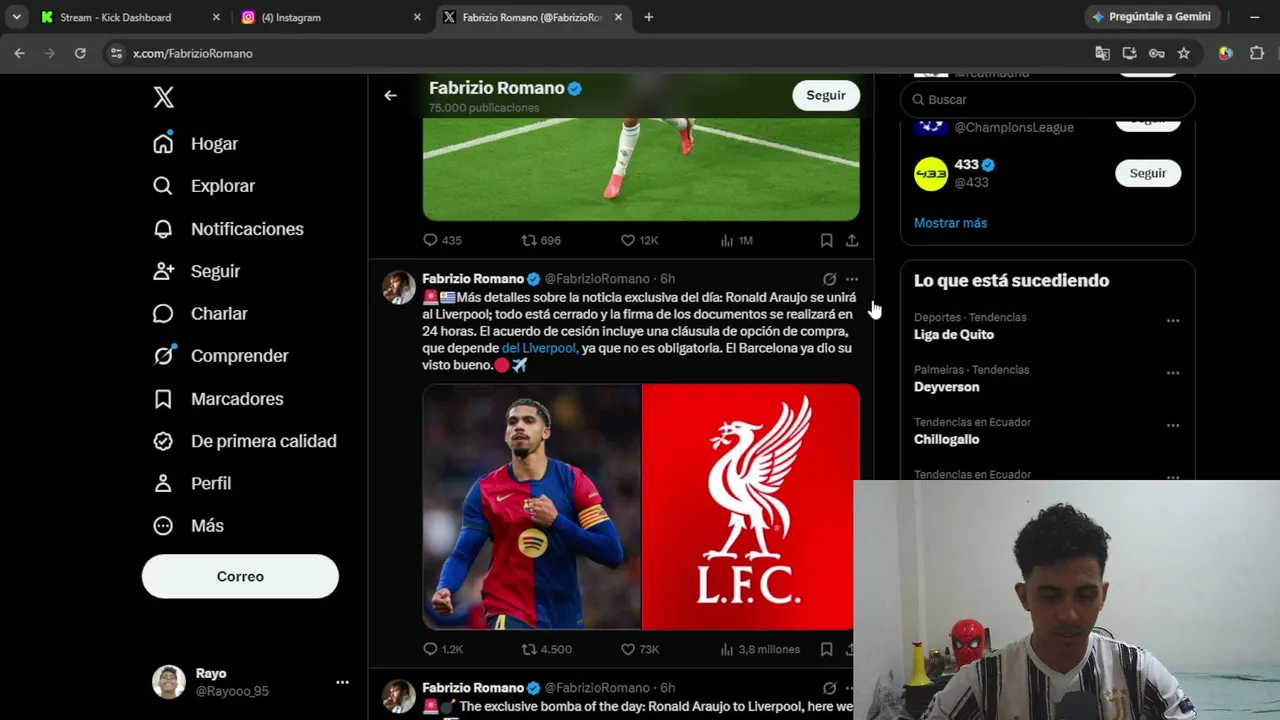Switch to the (4) Instagram tab
Screen dimensions: 1280x720
click(x=332, y=17)
